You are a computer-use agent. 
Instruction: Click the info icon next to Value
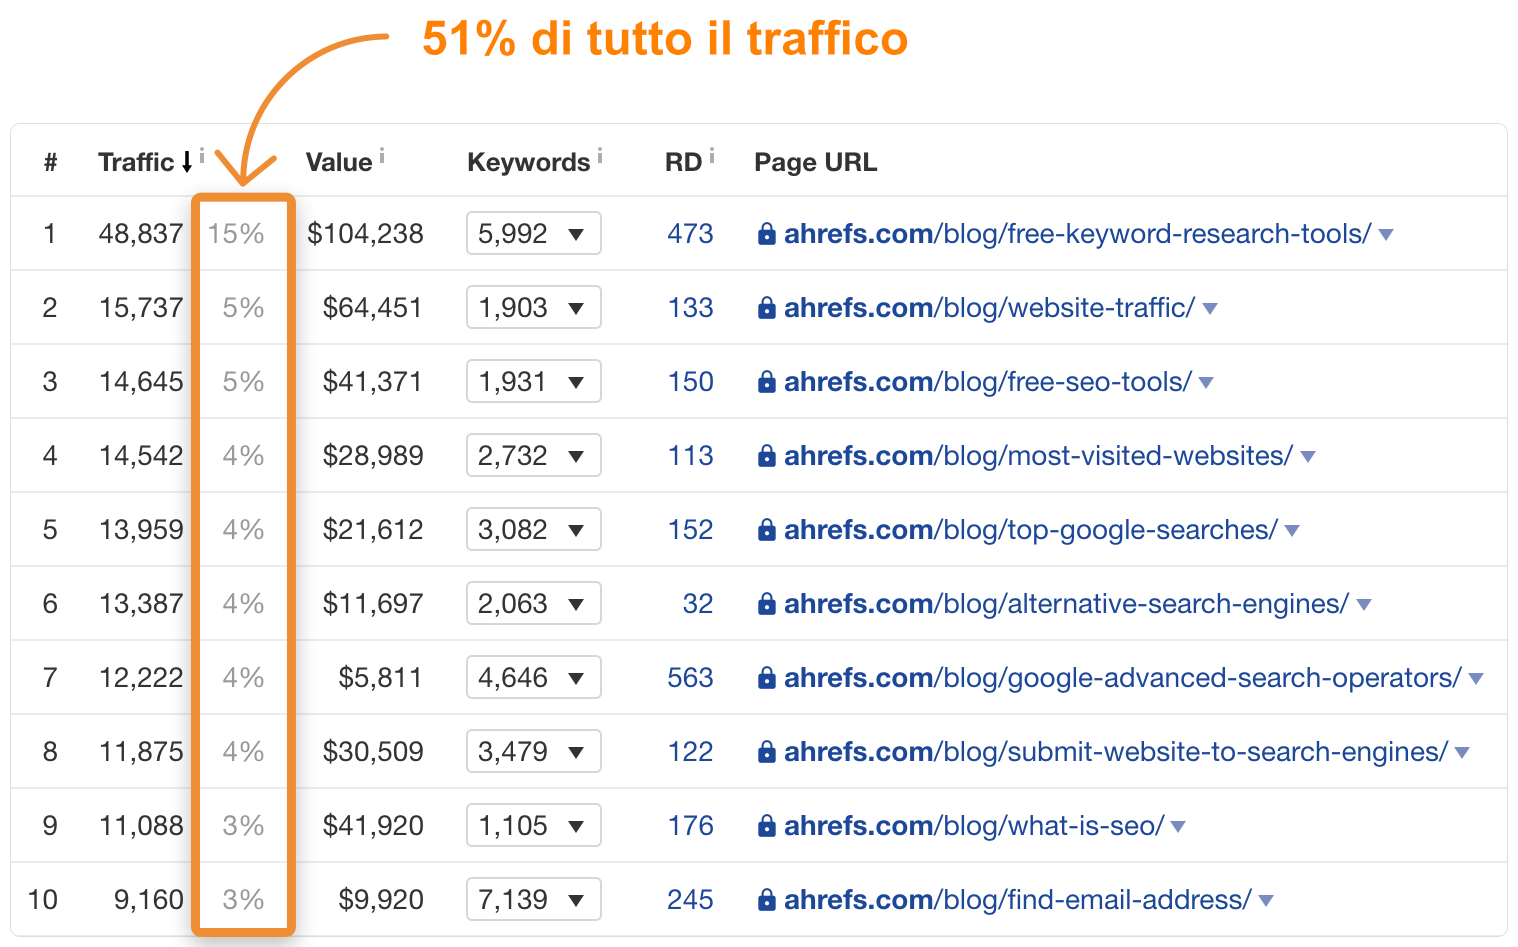click(x=382, y=155)
